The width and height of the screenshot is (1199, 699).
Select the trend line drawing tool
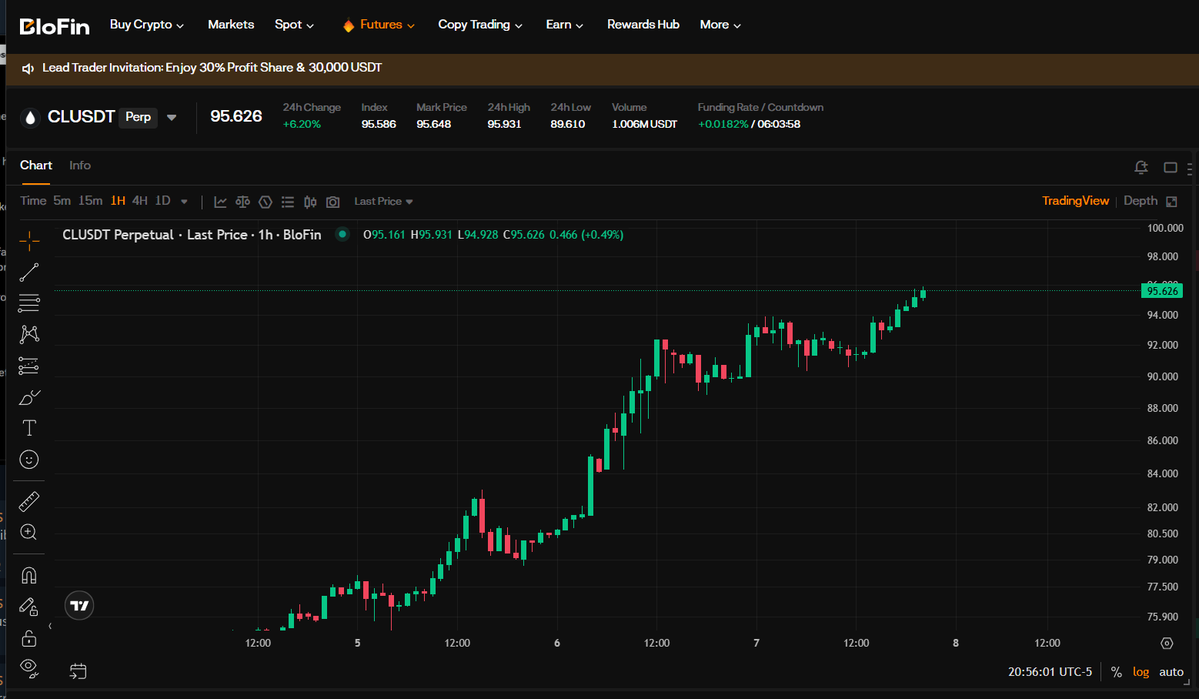[29, 272]
